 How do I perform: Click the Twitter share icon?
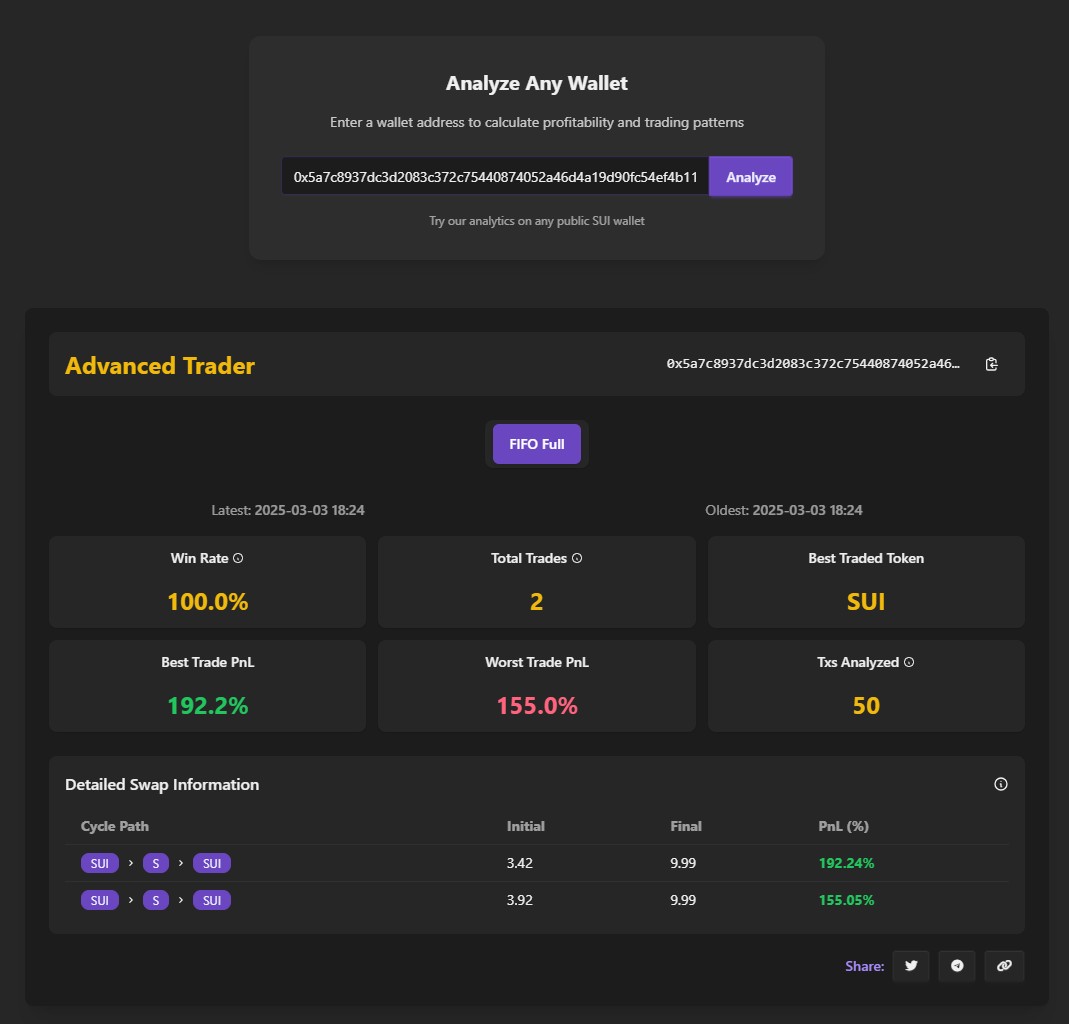(x=910, y=966)
